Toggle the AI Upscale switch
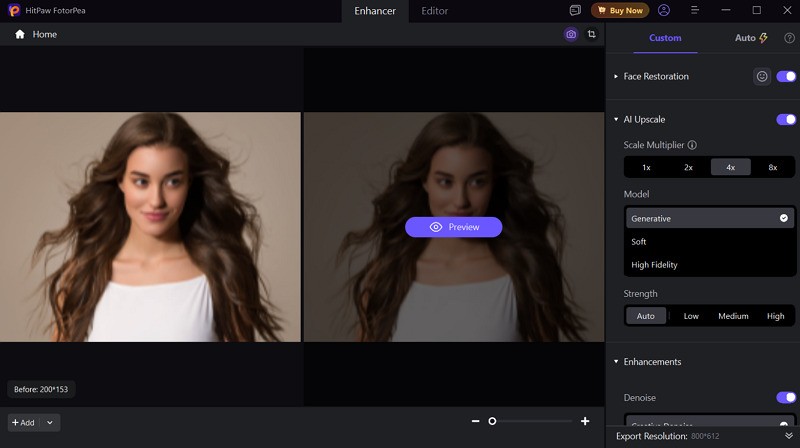The image size is (800, 448). click(x=786, y=119)
